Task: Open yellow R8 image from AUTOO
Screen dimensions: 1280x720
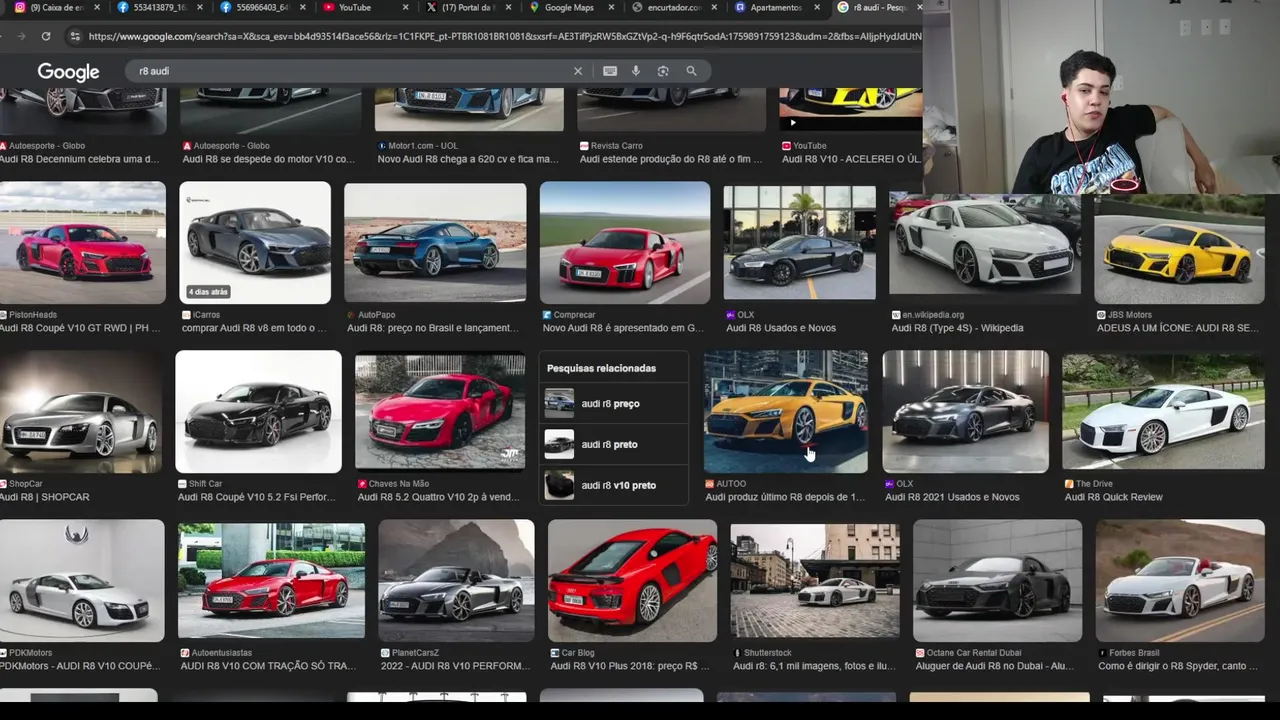Action: pyautogui.click(x=786, y=411)
